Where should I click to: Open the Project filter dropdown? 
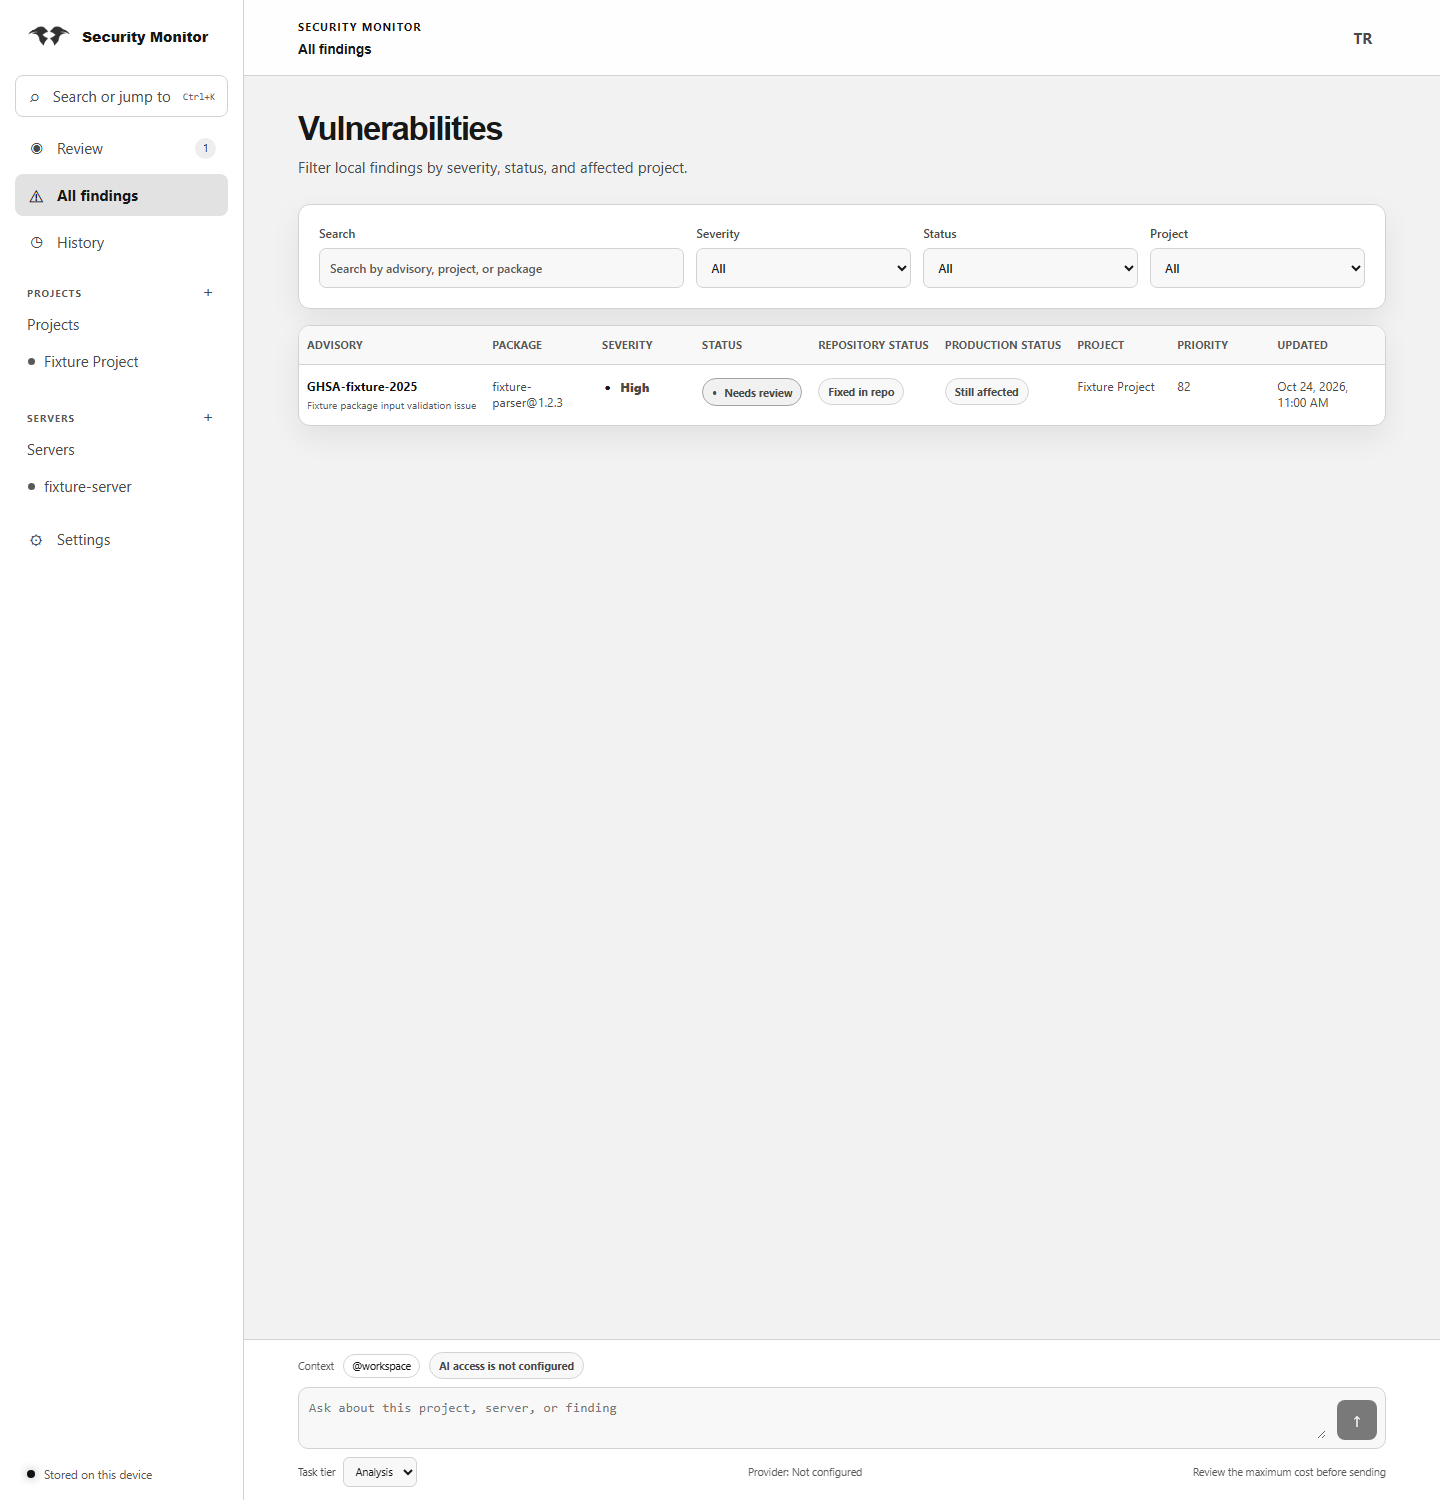tap(1257, 268)
